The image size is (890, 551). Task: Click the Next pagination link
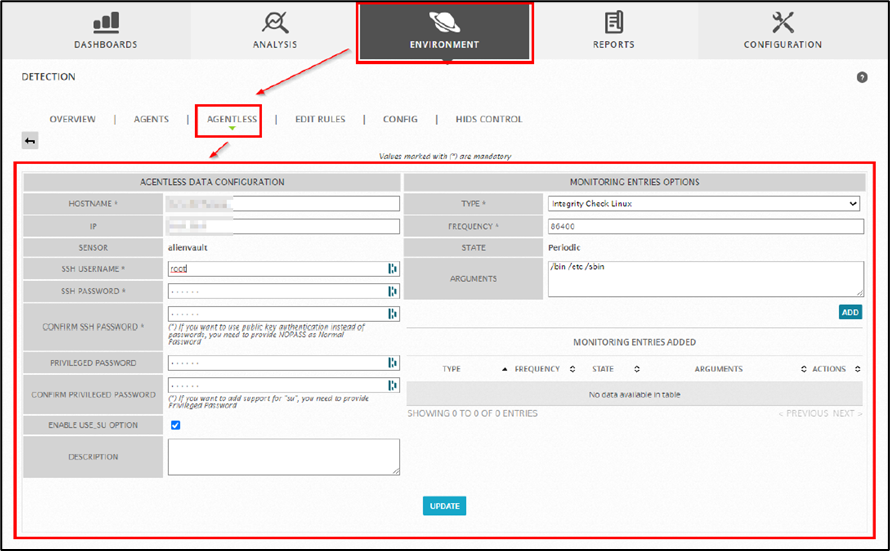click(x=846, y=413)
